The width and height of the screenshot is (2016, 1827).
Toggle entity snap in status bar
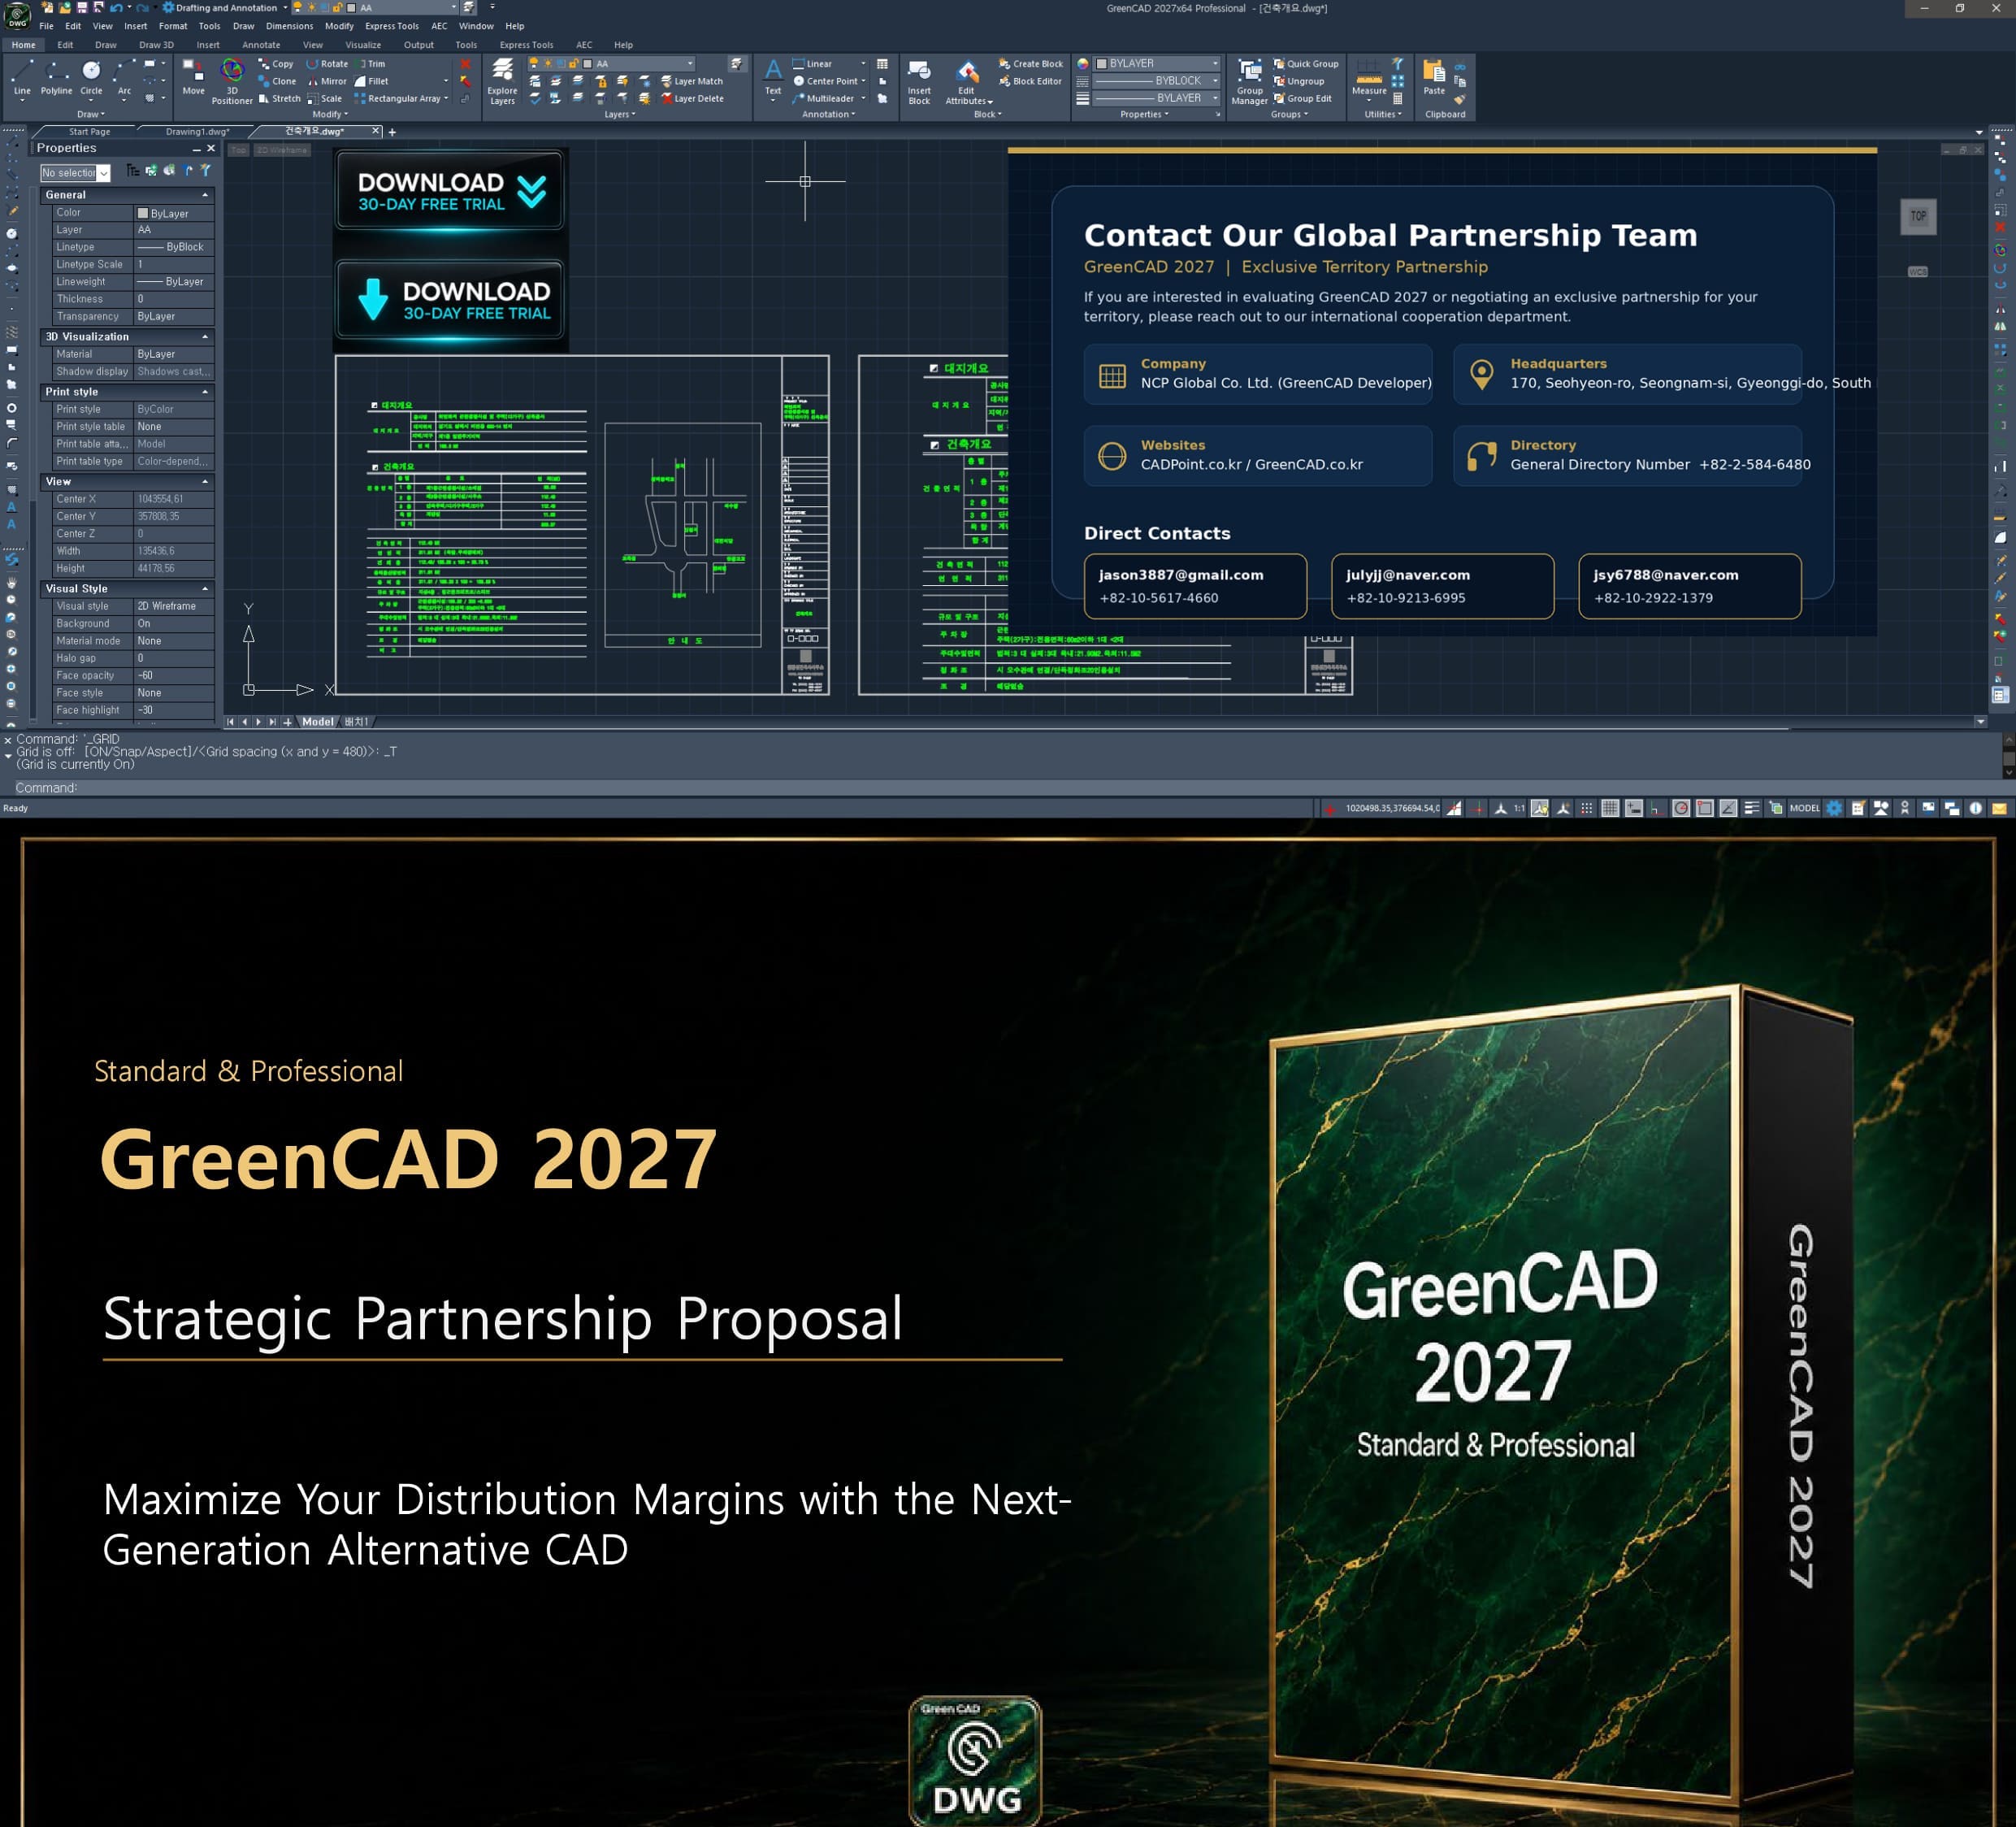[x=1705, y=808]
